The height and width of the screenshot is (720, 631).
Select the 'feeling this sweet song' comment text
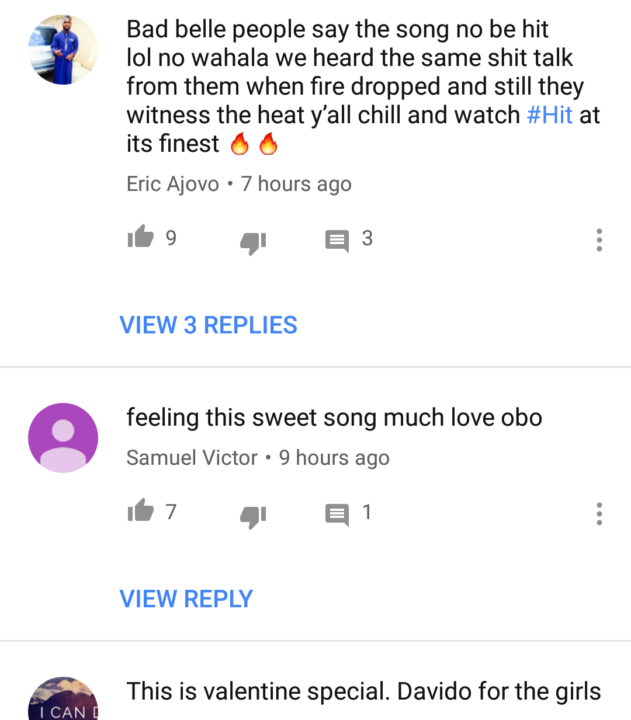tap(334, 417)
